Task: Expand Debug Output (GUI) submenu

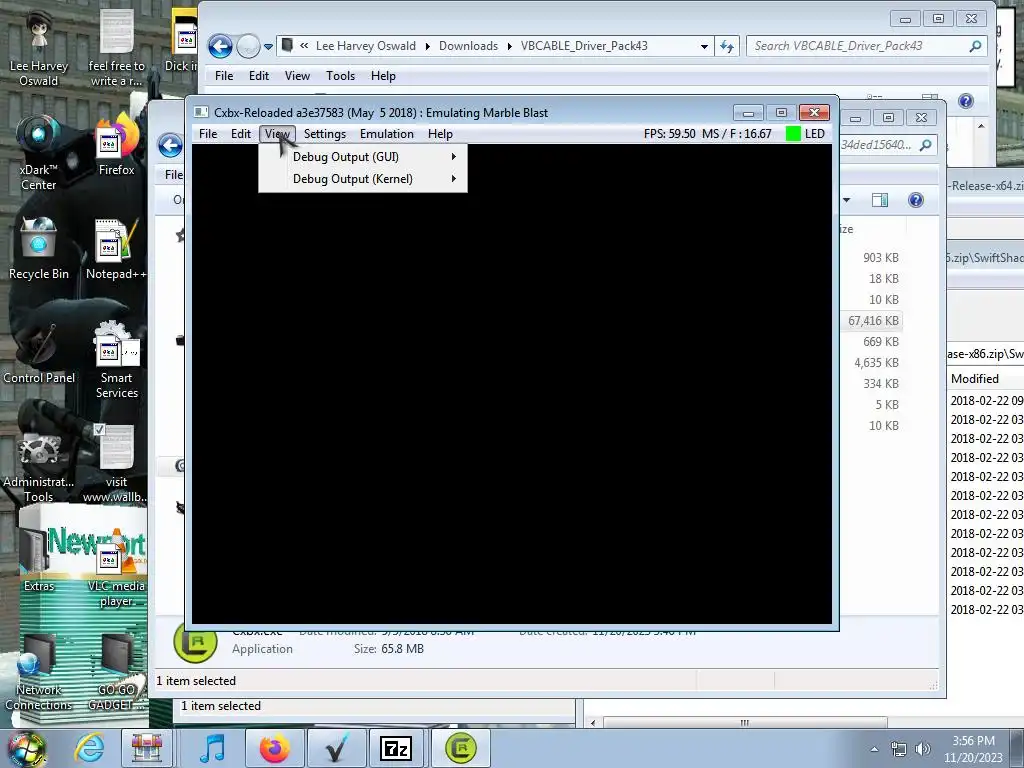Action: (x=363, y=157)
